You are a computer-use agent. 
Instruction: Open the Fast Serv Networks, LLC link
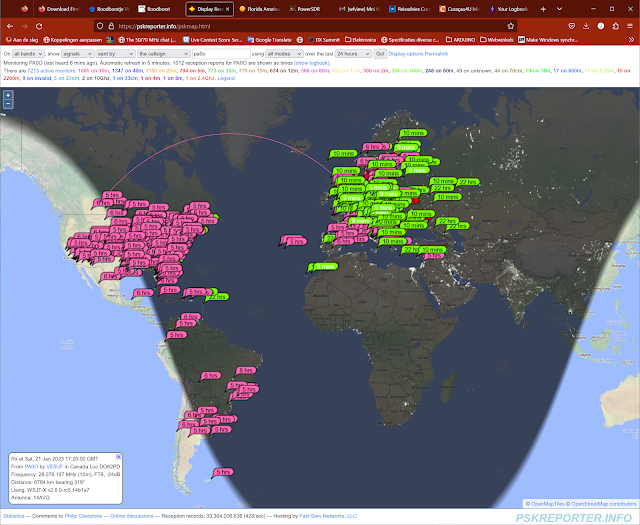328,516
